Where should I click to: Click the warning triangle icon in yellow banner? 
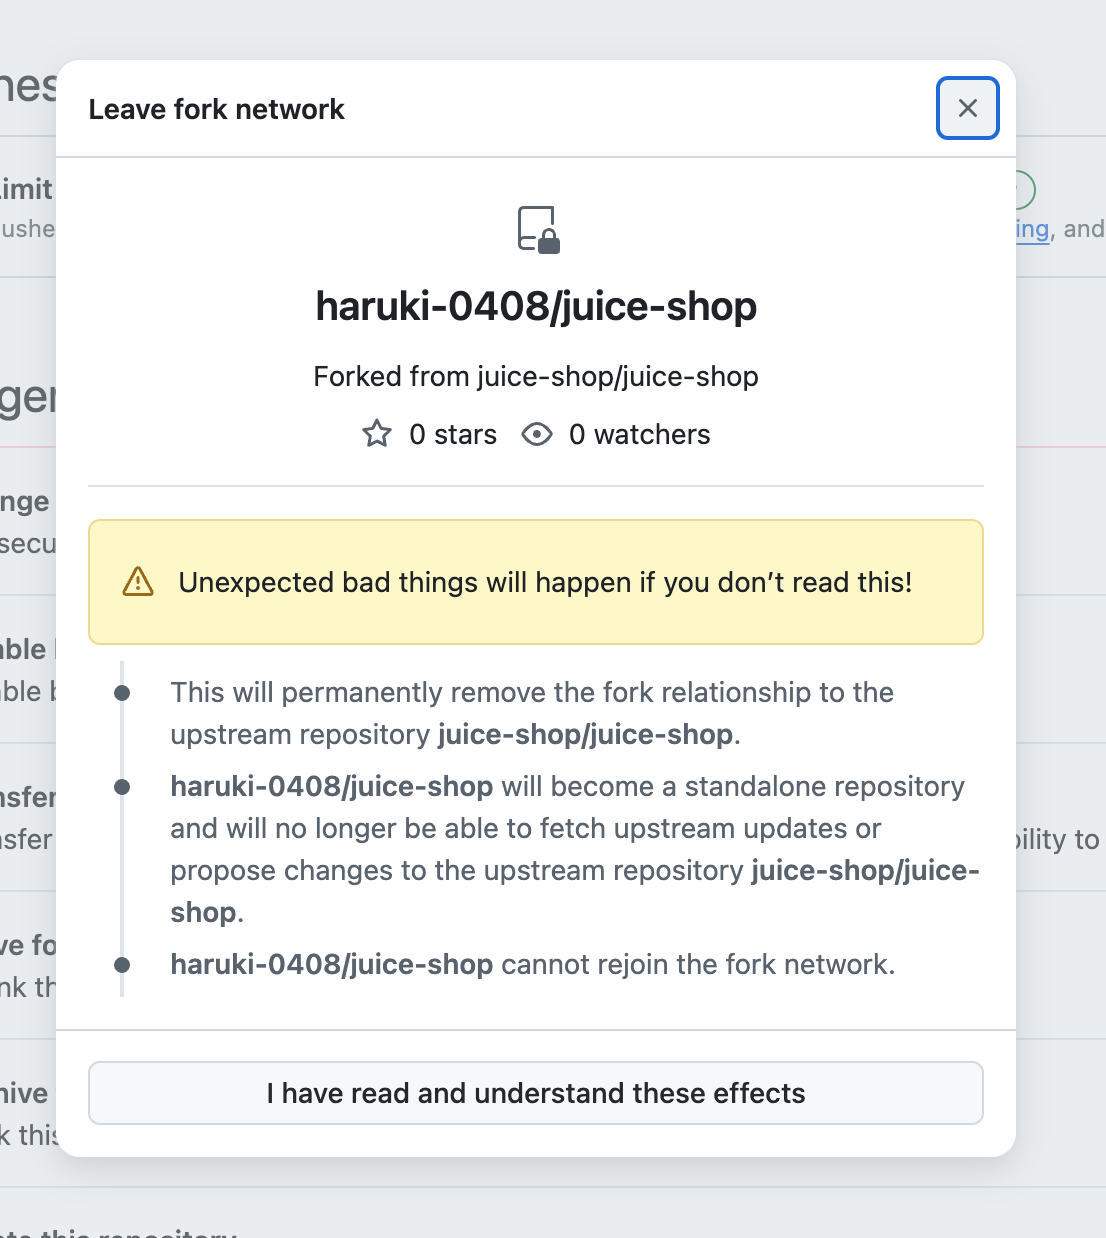138,582
